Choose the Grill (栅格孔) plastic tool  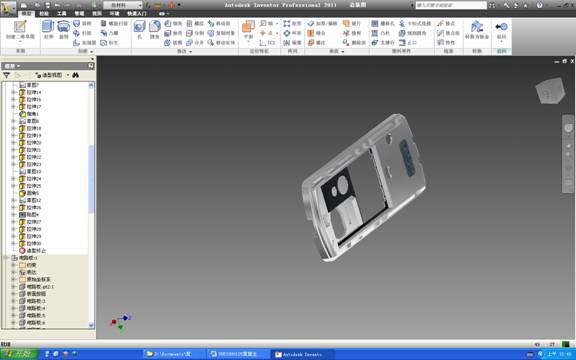pyautogui.click(x=383, y=24)
